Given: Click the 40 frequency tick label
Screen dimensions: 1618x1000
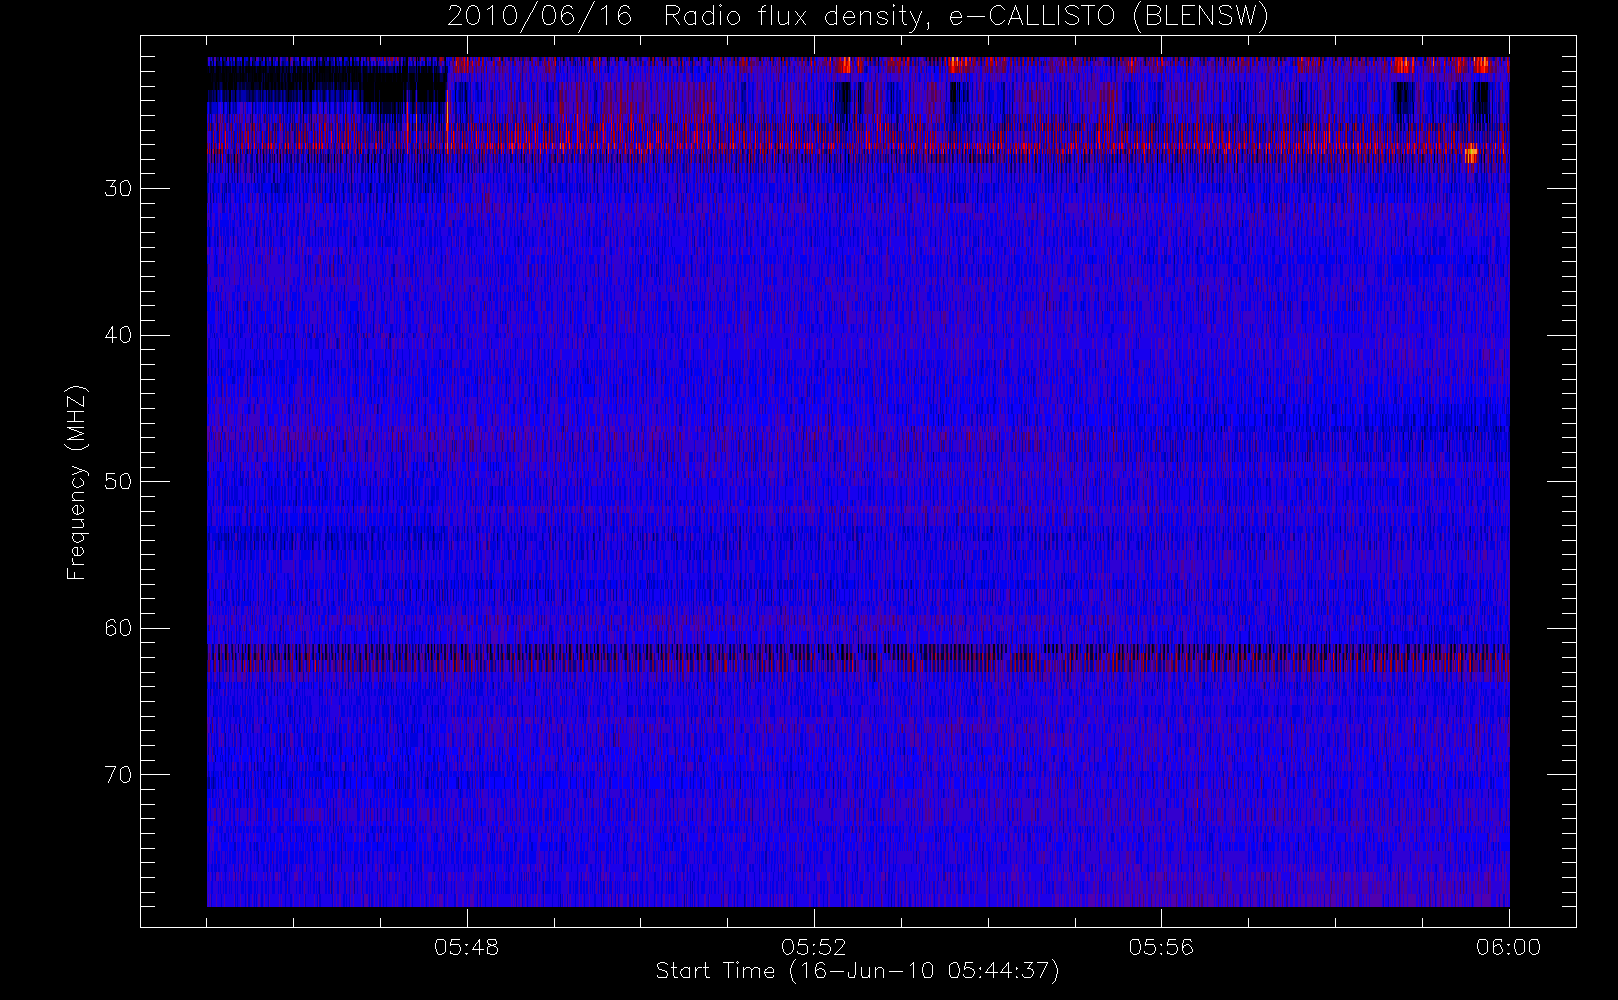Looking at the screenshot, I should point(118,335).
